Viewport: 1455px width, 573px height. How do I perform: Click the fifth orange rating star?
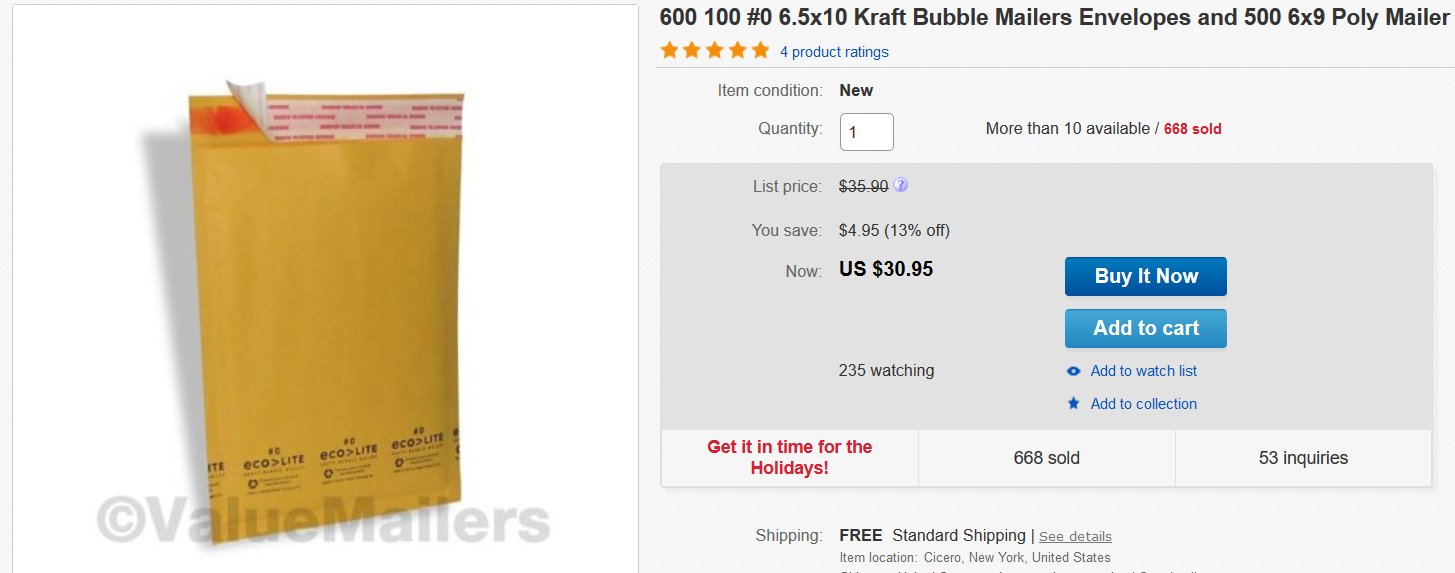point(760,51)
